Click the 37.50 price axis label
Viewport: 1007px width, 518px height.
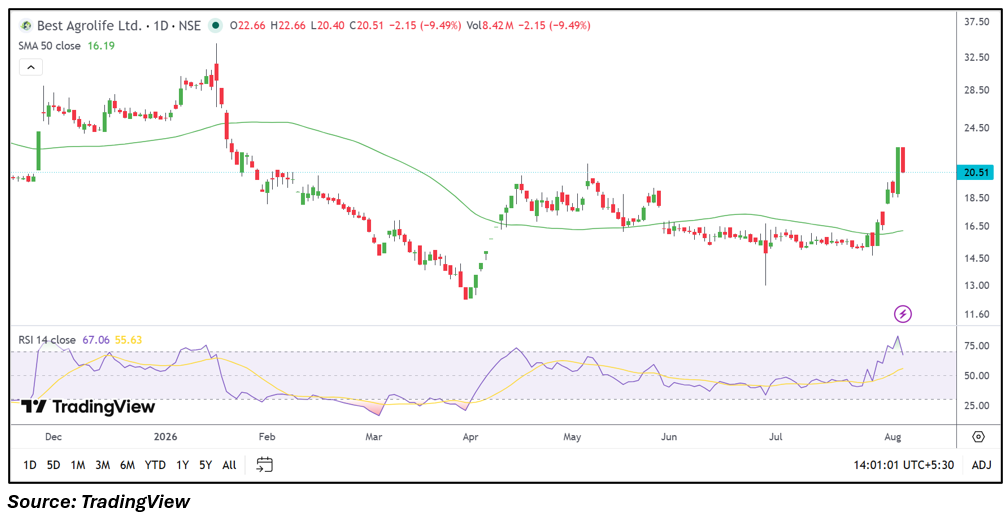(975, 22)
